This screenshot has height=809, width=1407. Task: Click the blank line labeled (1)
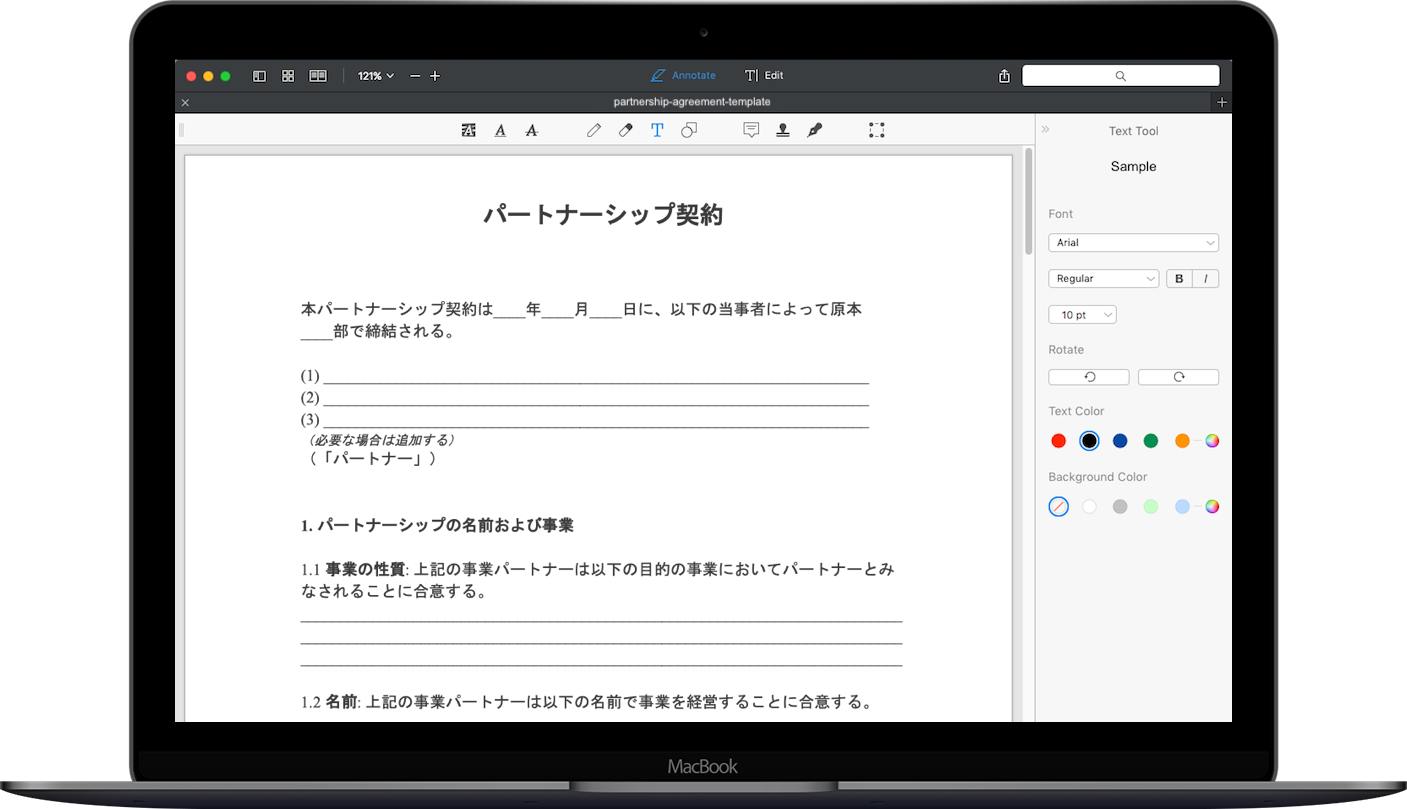tap(596, 377)
